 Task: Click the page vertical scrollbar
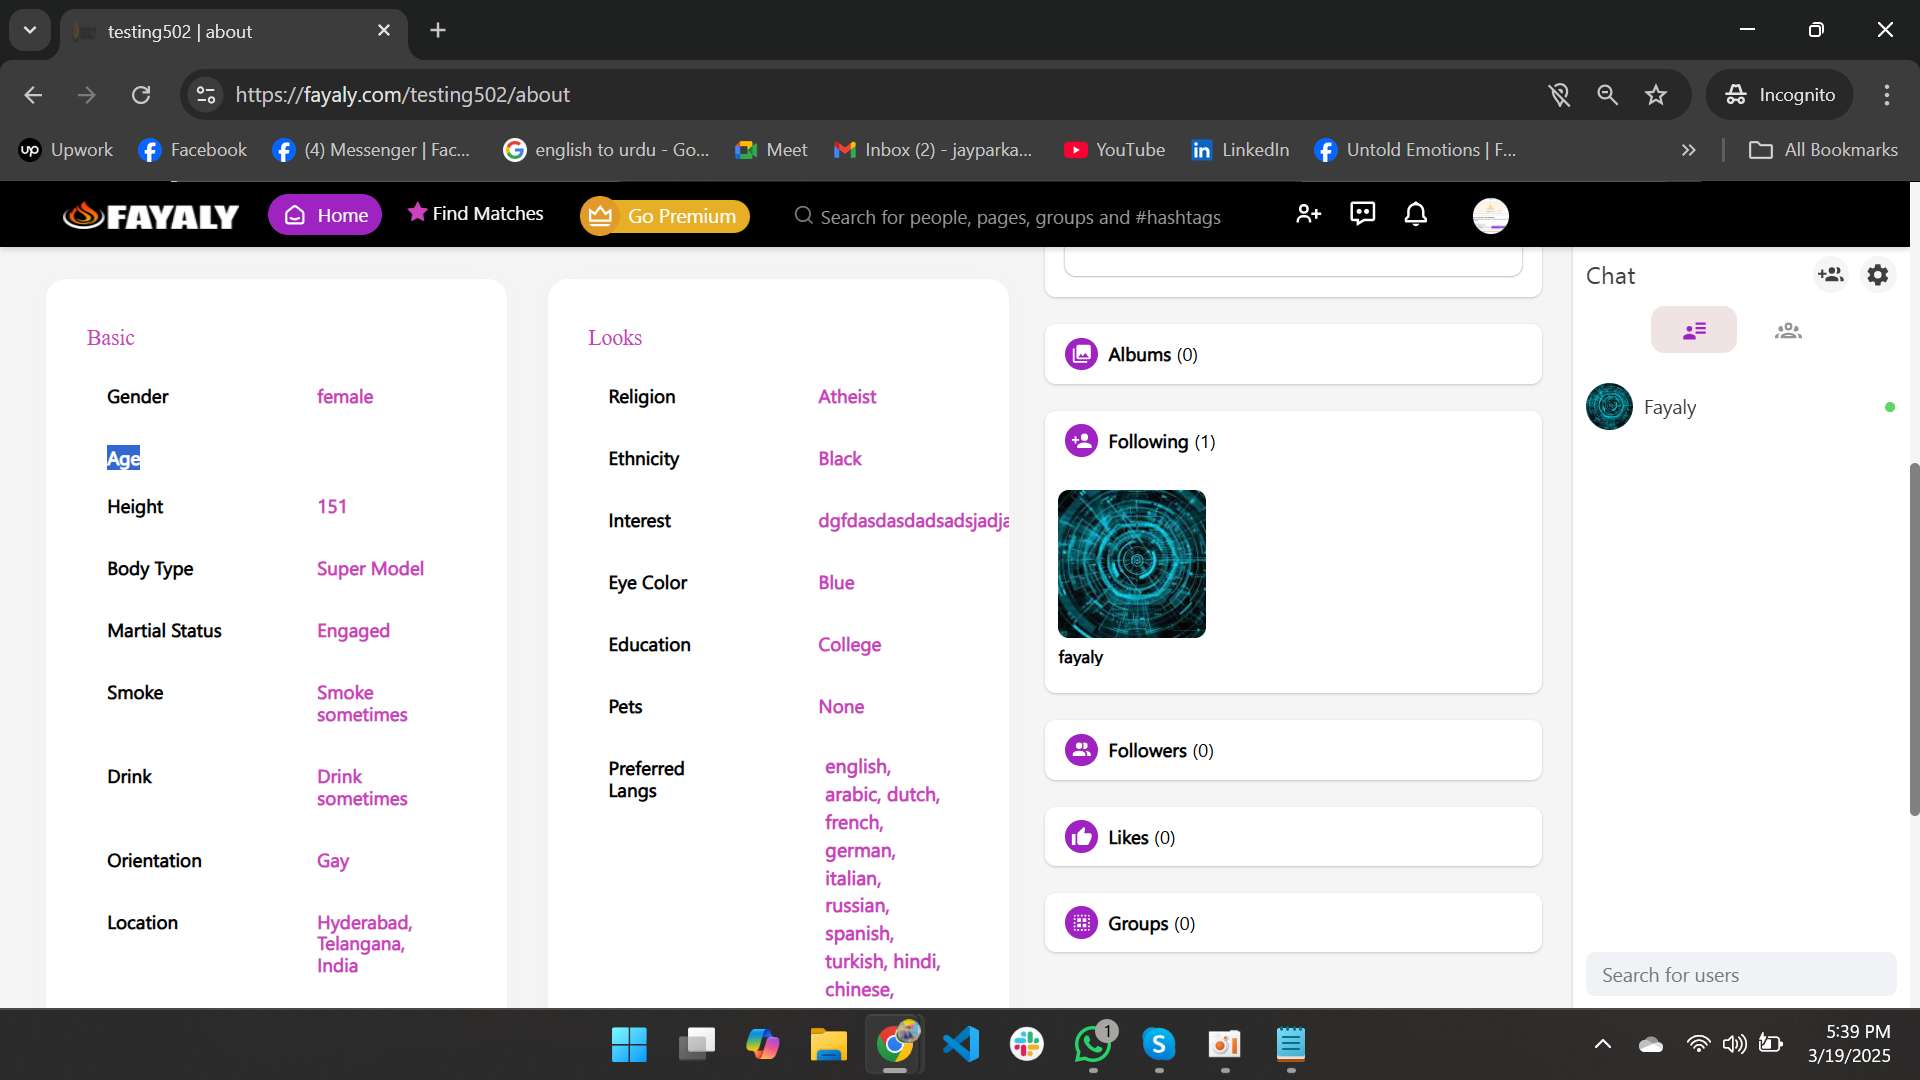click(1914, 640)
